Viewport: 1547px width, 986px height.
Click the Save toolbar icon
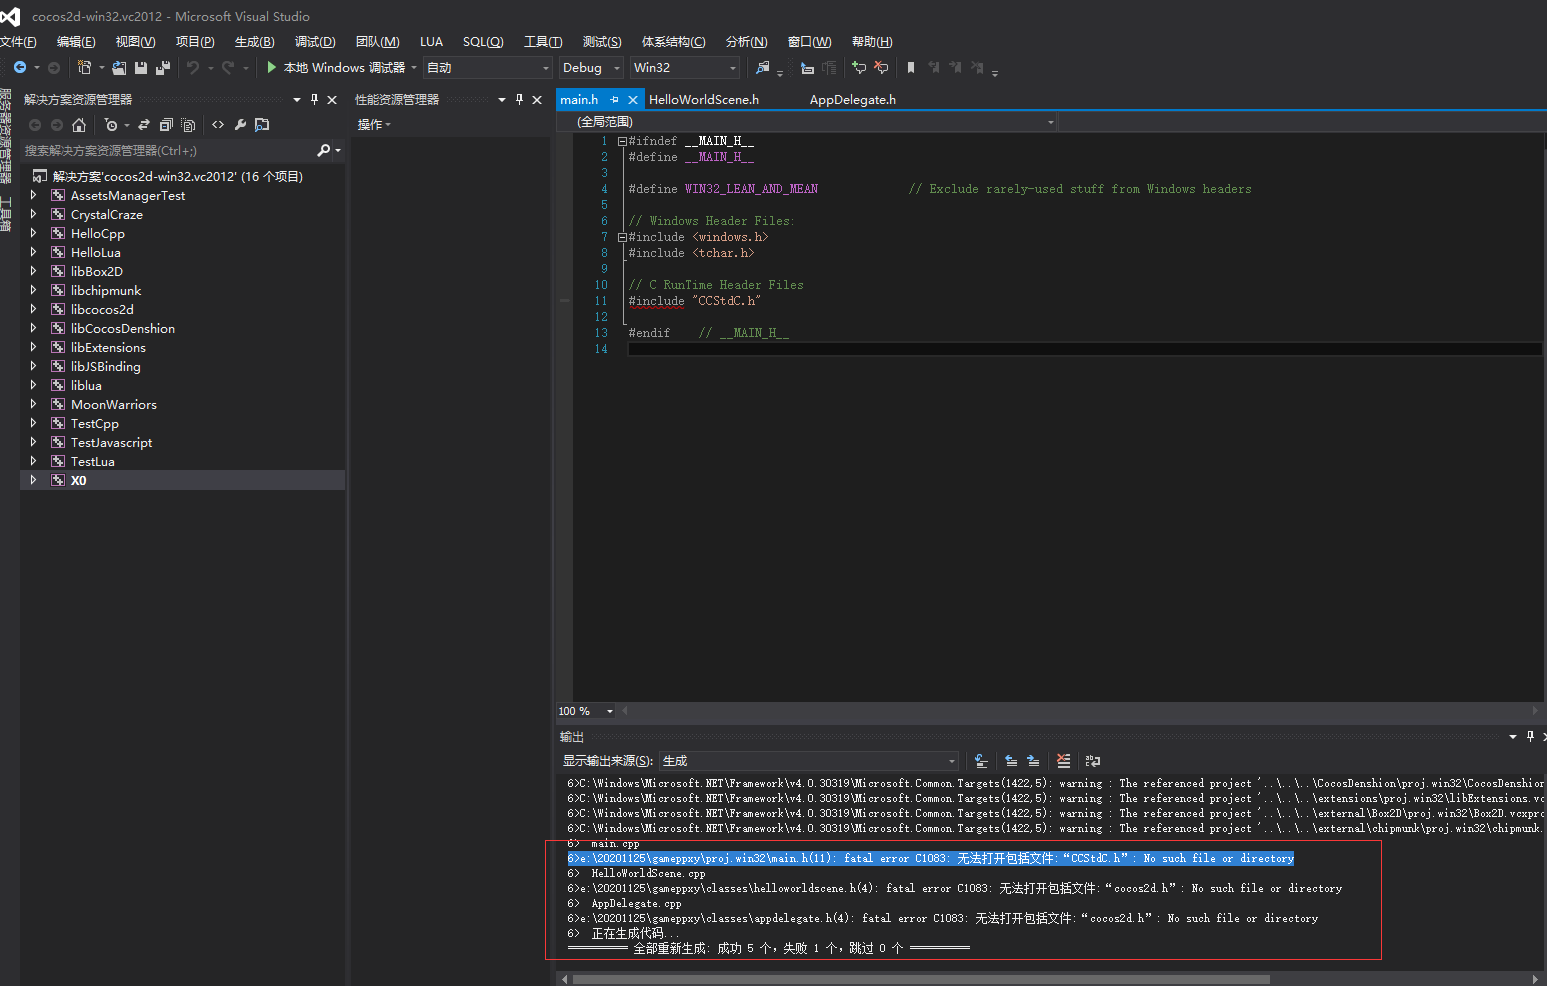141,68
